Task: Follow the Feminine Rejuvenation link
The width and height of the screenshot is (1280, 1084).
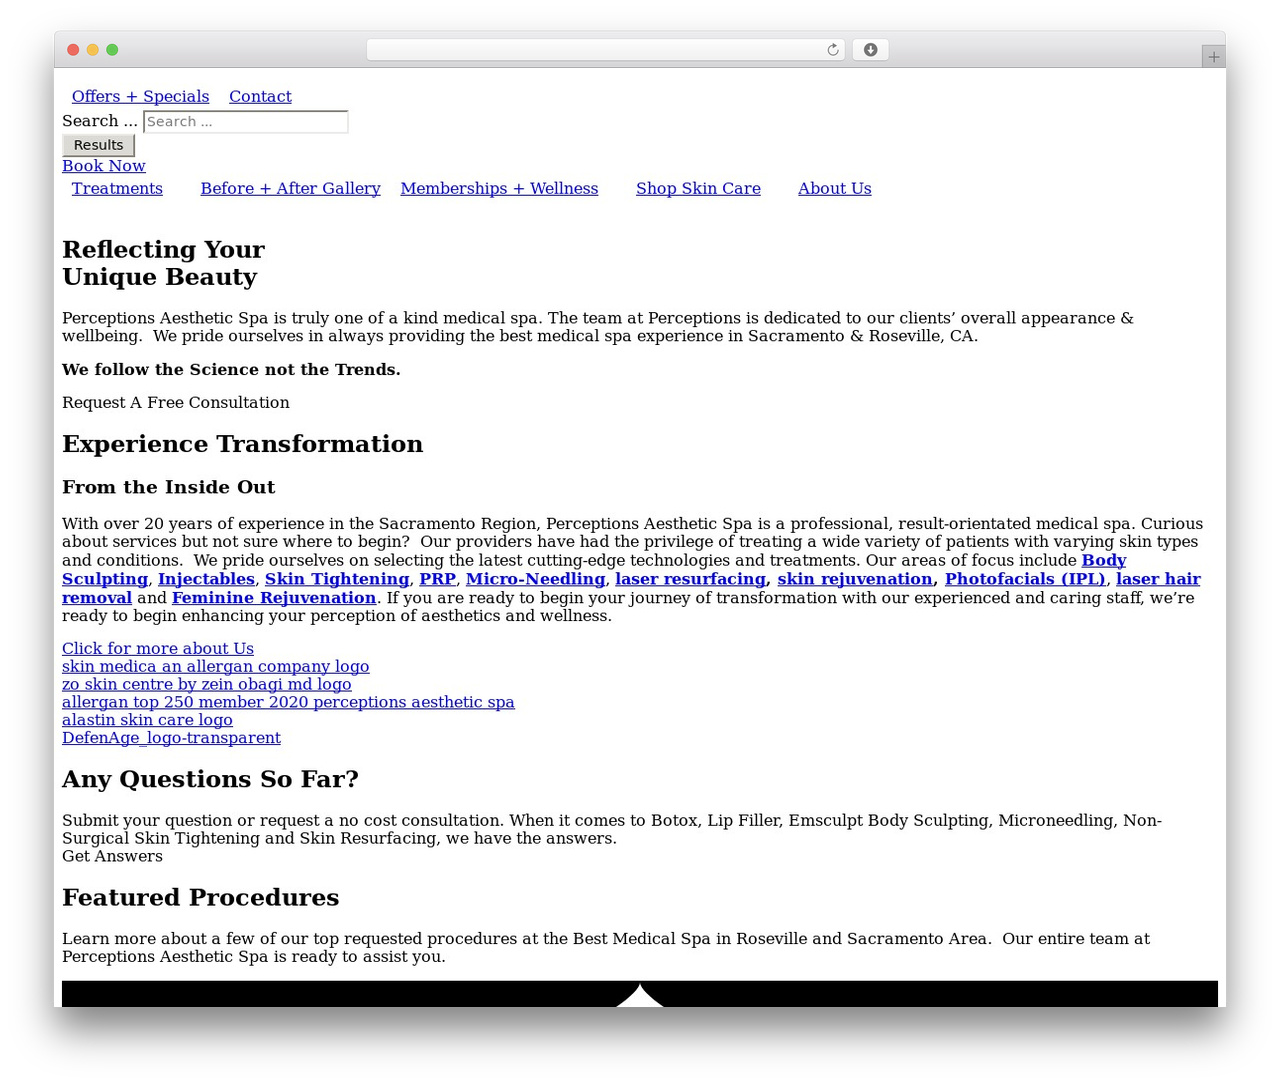Action: point(274,598)
